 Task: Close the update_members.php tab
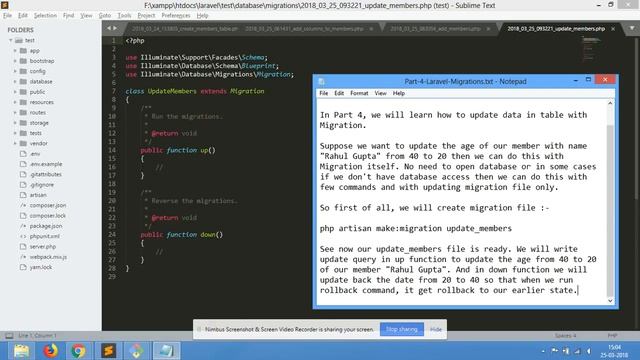(x=613, y=29)
